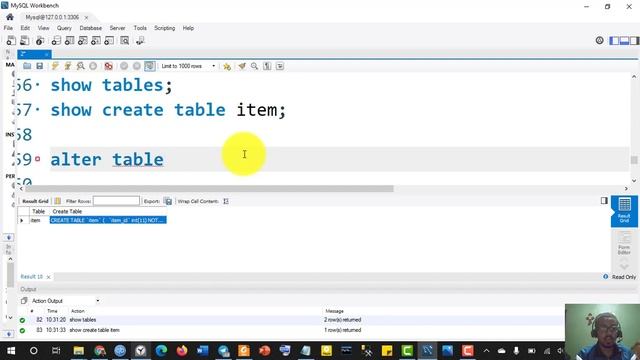Toggle word wrapping icon in editor
640x360 pixels.
click(280, 66)
